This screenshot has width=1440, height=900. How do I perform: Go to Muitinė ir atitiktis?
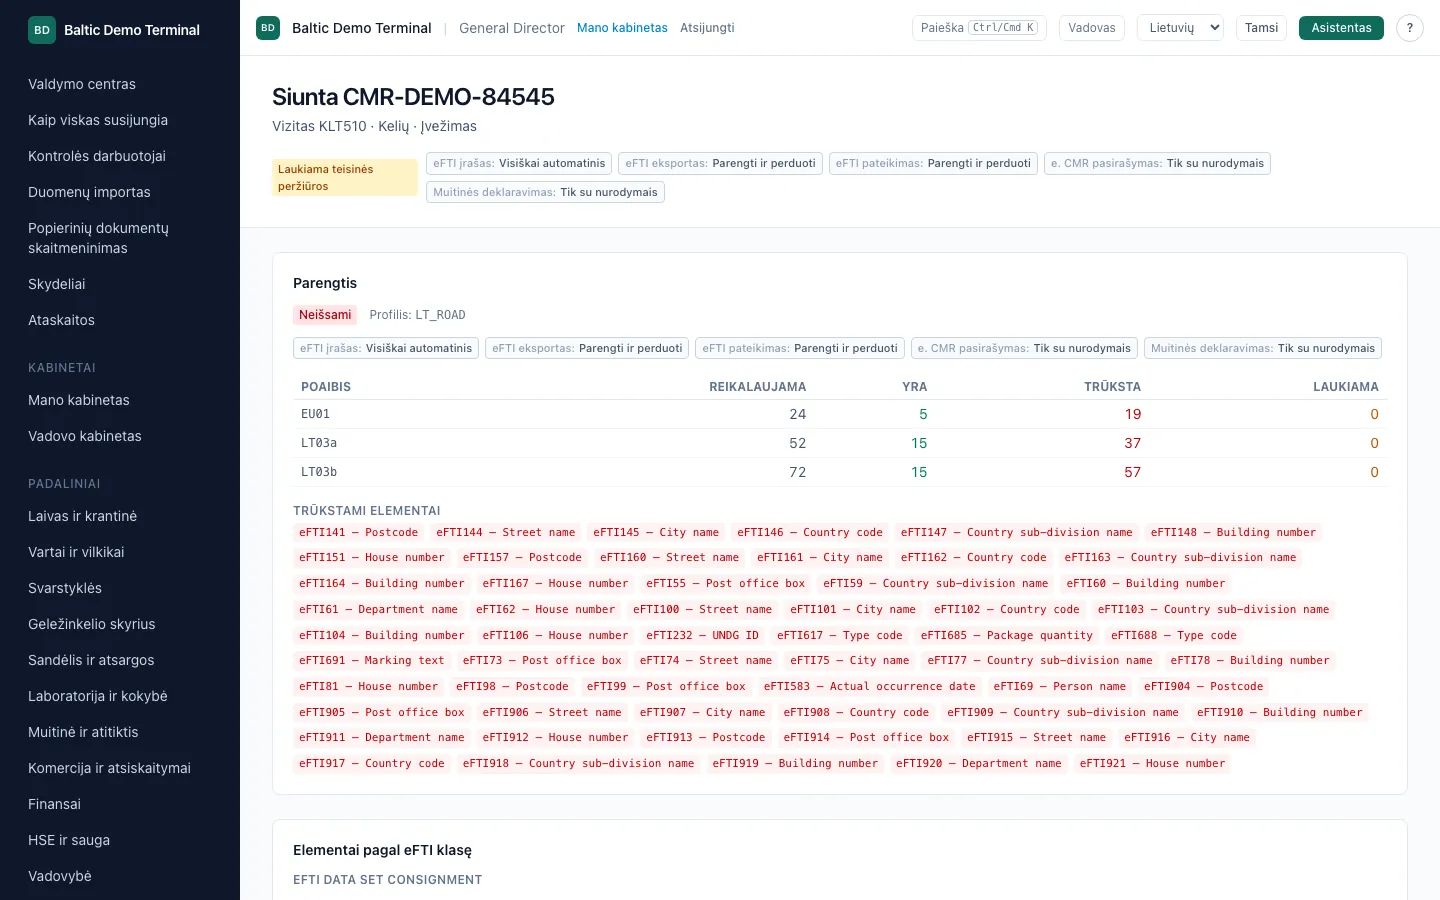(83, 732)
